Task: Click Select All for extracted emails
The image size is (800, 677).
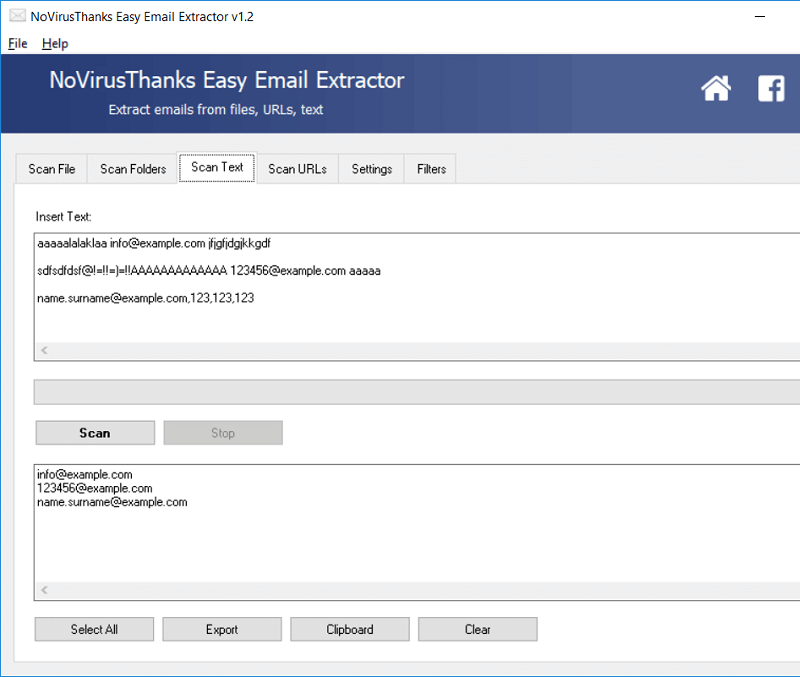Action: [x=94, y=629]
